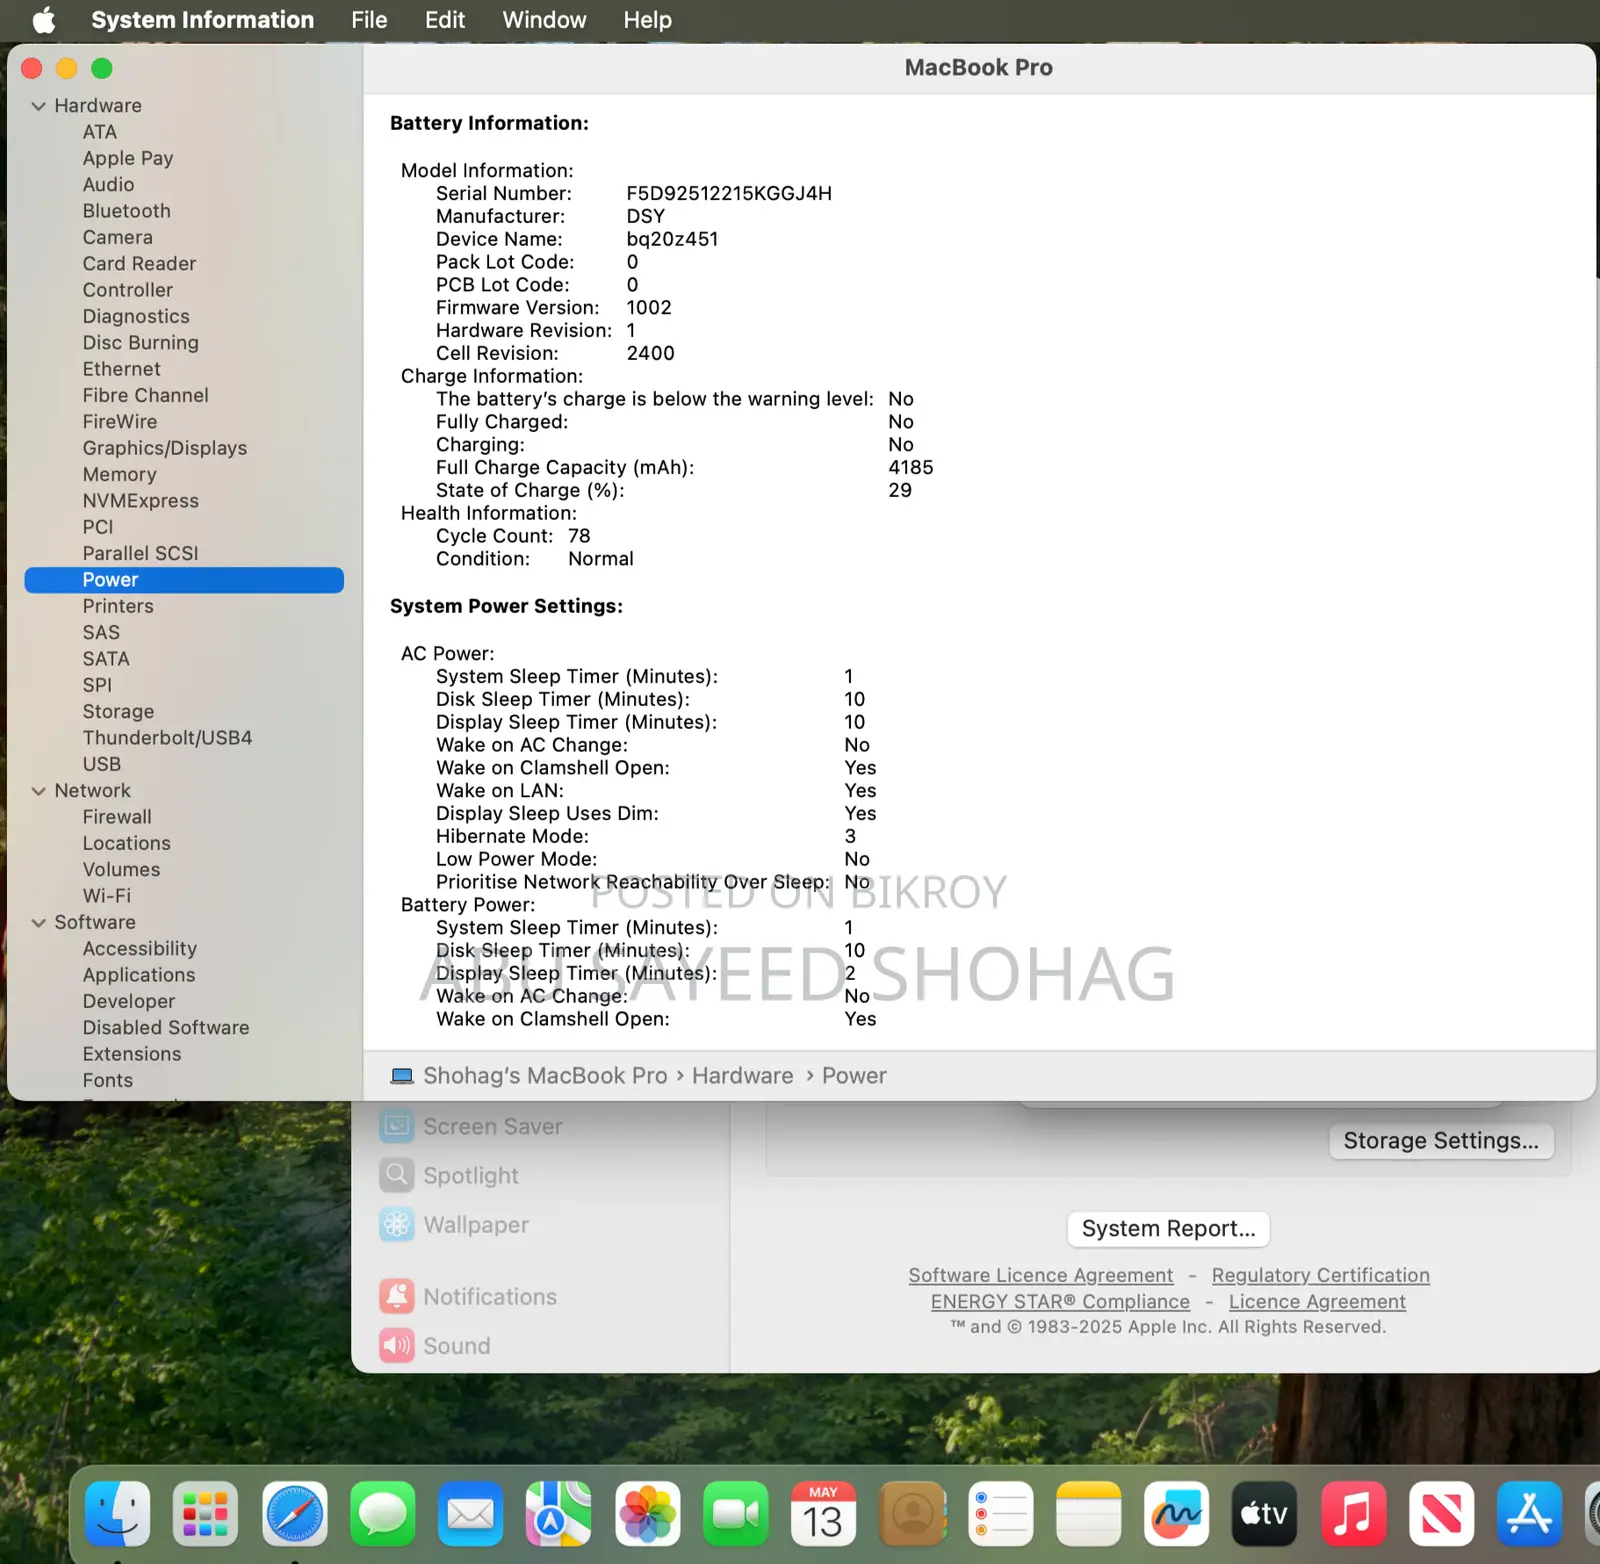The image size is (1600, 1564).
Task: Click the Spotlight icon in System Settings
Action: pos(397,1175)
